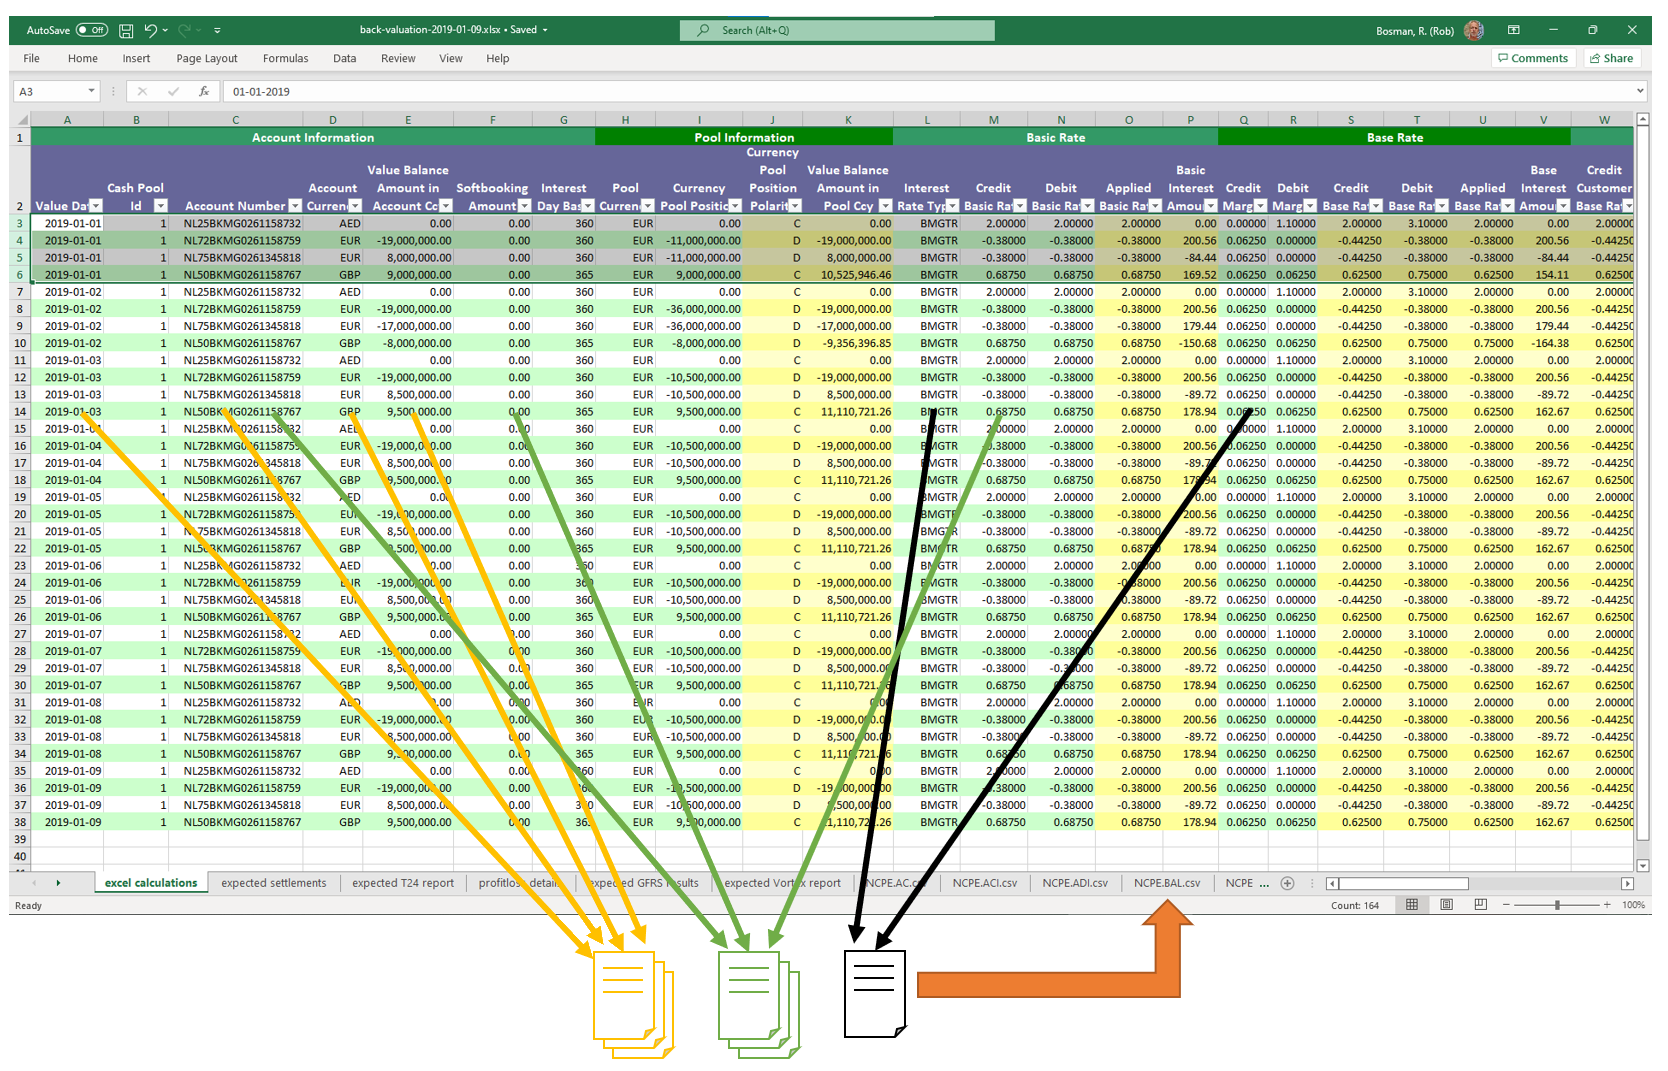The width and height of the screenshot is (1668, 1071).
Task: Open Interest Rate Type filter dropdown
Action: pyautogui.click(x=951, y=206)
